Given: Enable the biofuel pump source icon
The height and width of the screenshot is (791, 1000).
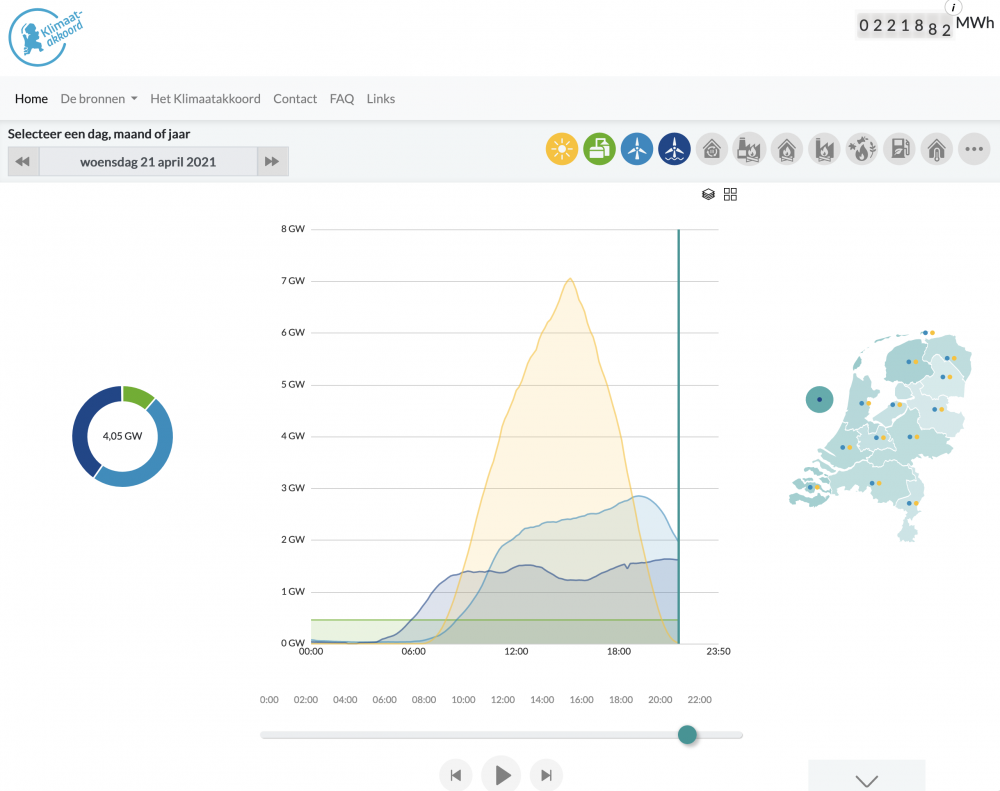Looking at the screenshot, I should pos(899,149).
